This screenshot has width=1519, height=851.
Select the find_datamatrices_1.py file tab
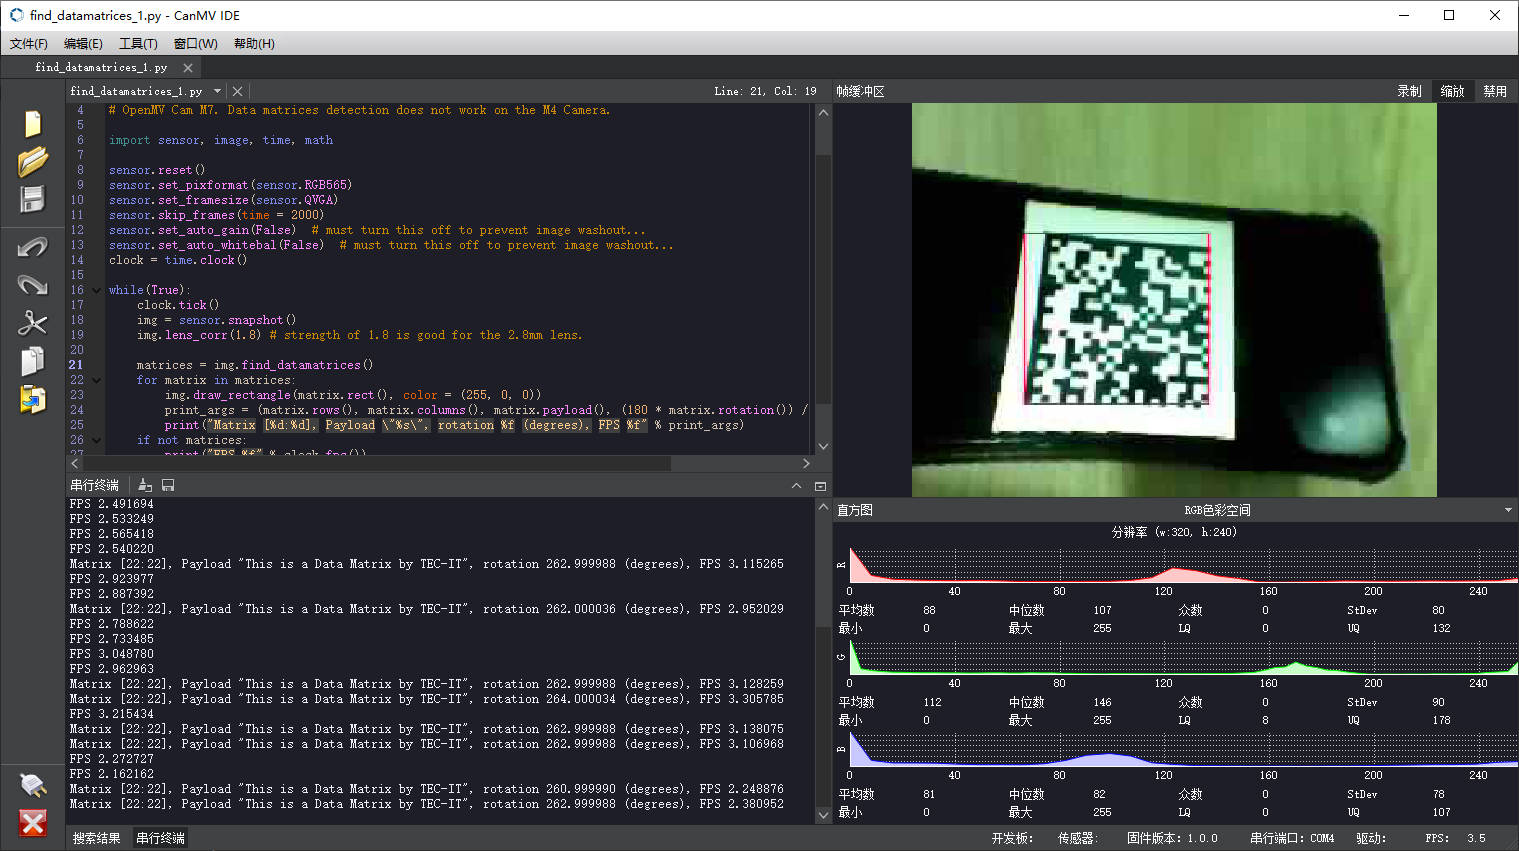click(101, 67)
